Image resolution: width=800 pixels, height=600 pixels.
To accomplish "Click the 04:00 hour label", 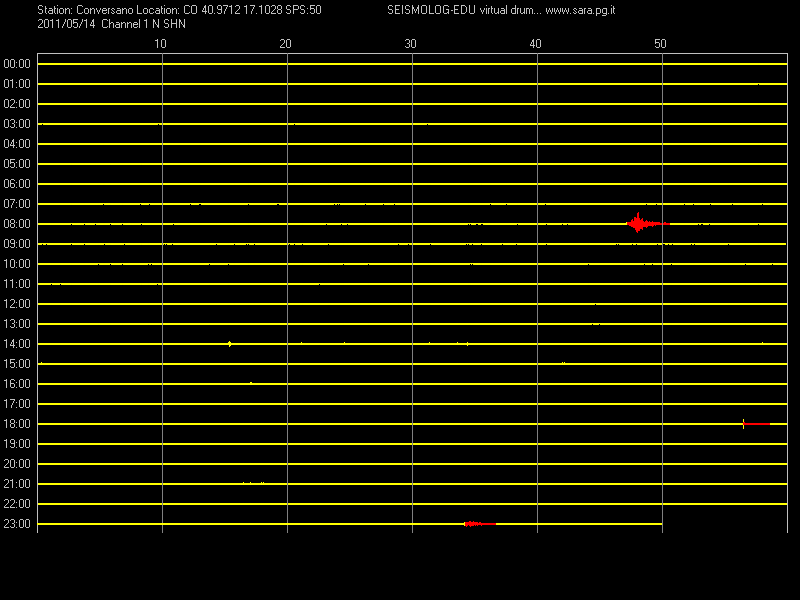I will [x=17, y=144].
